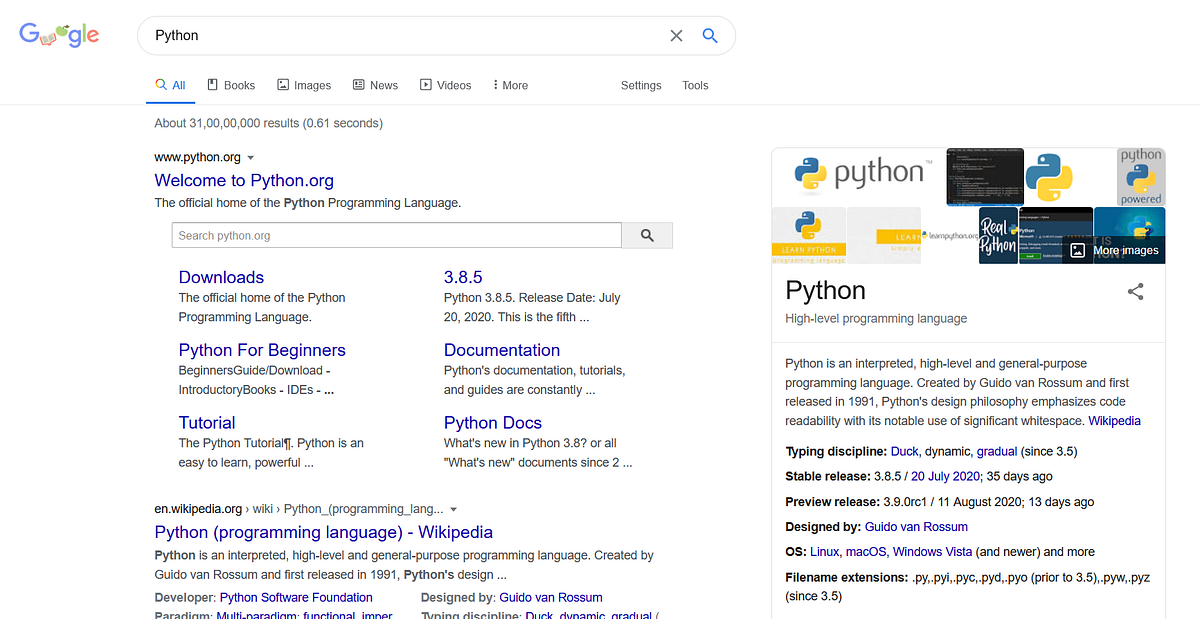Click the Google logo

click(x=58, y=34)
